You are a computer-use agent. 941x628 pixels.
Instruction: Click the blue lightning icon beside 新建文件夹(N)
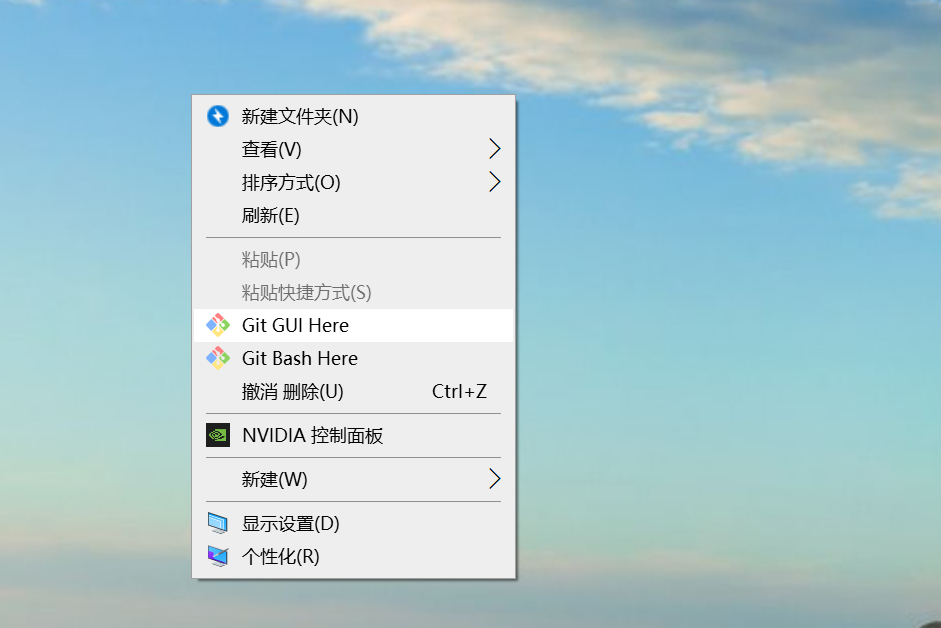(218, 116)
